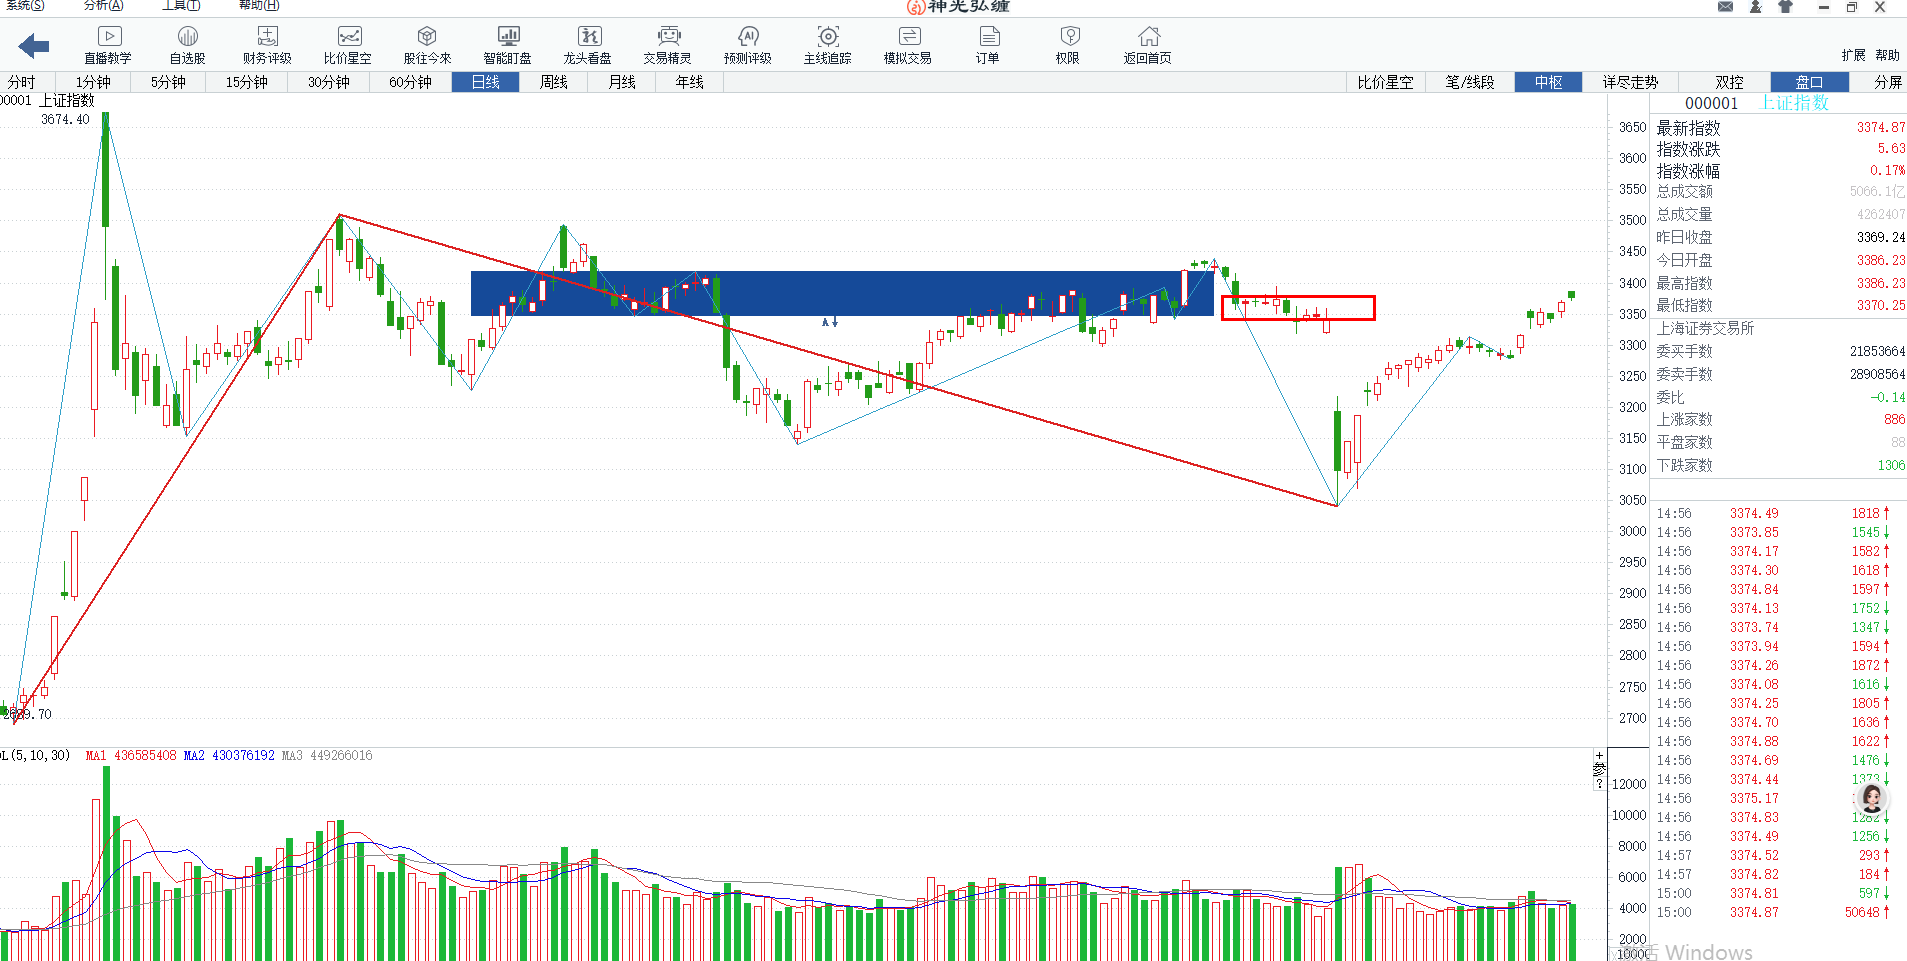Switch to the 周线 weekly tab
Viewport: 1907px width, 961px height.
(553, 82)
